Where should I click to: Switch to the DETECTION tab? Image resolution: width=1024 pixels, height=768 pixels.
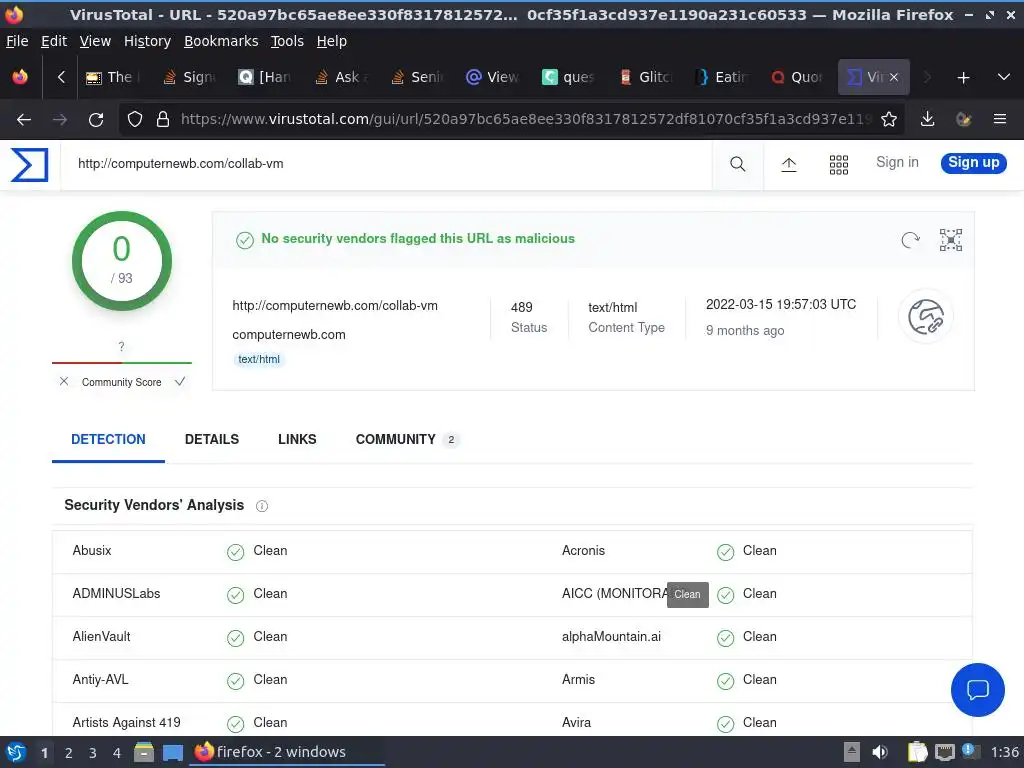(108, 440)
